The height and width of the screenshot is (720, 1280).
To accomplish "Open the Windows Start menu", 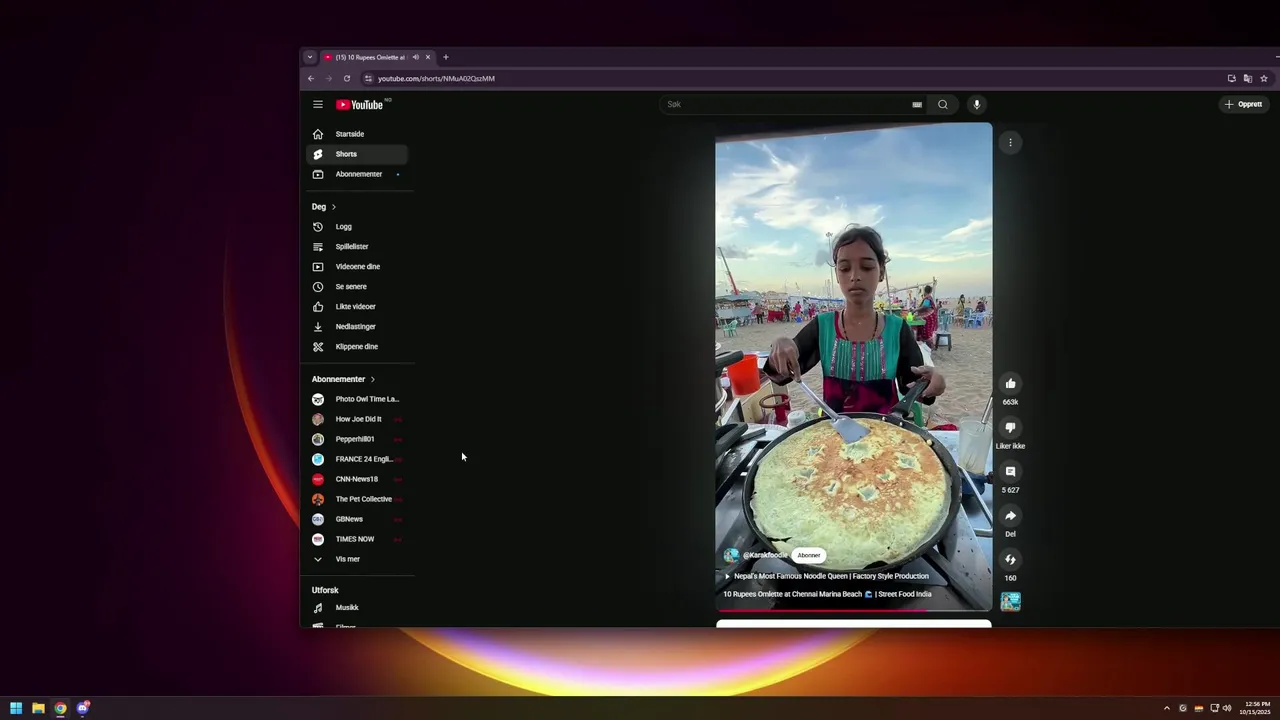I will pyautogui.click(x=16, y=708).
